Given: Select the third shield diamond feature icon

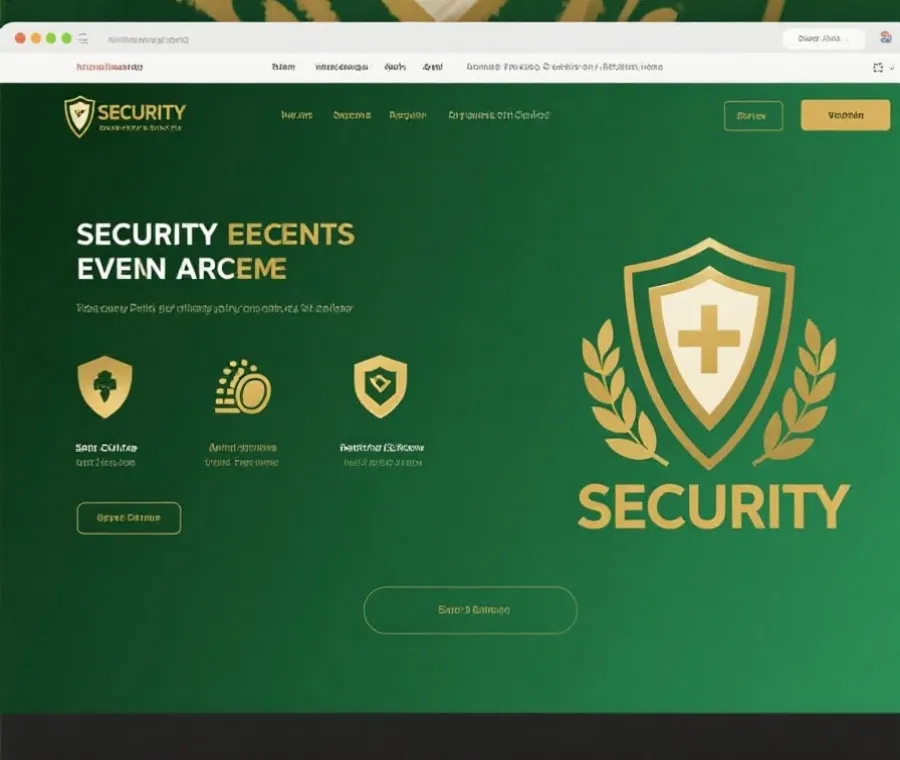Looking at the screenshot, I should [x=380, y=386].
